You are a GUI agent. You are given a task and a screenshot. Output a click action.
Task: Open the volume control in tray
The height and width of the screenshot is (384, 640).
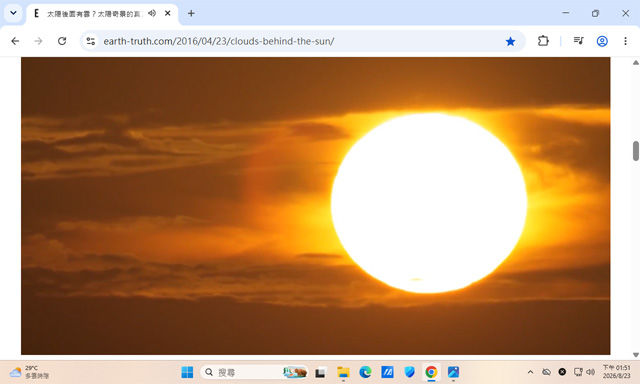591,372
